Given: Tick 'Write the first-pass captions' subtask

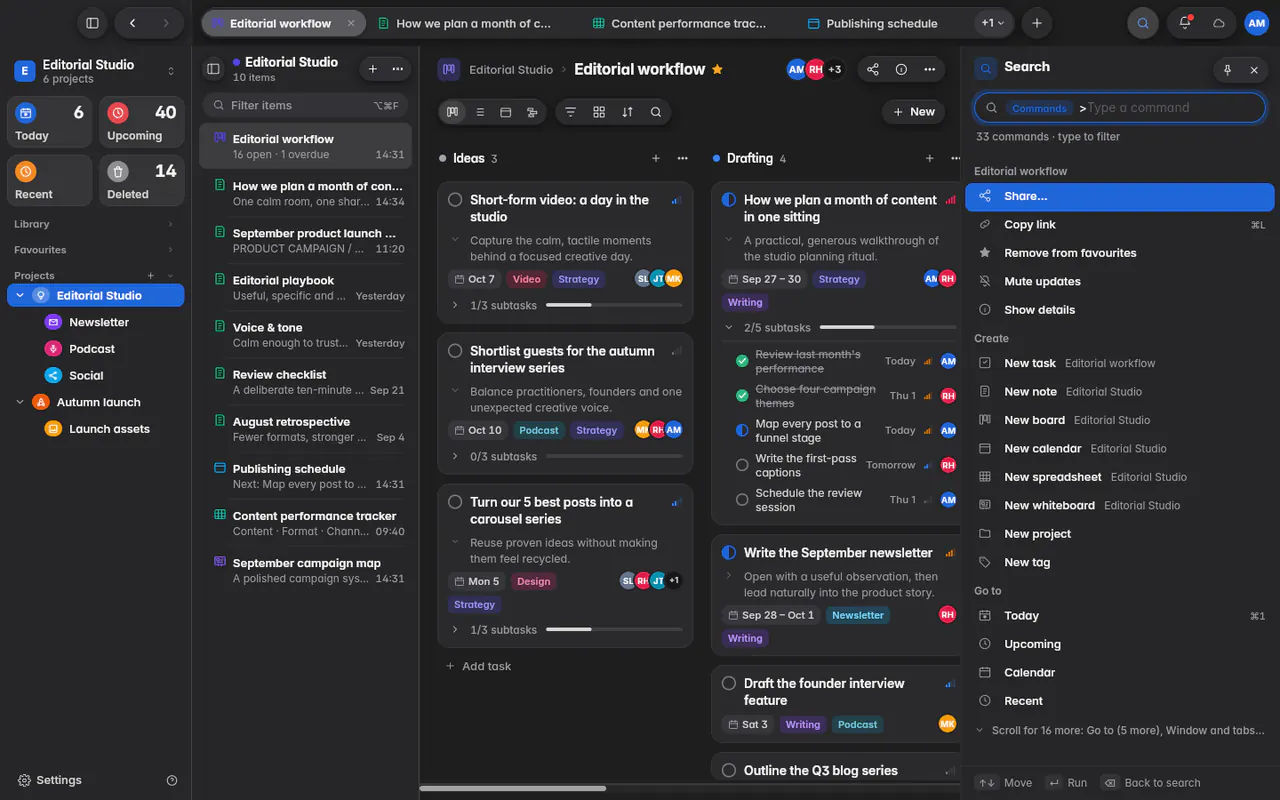Looking at the screenshot, I should 742,465.
